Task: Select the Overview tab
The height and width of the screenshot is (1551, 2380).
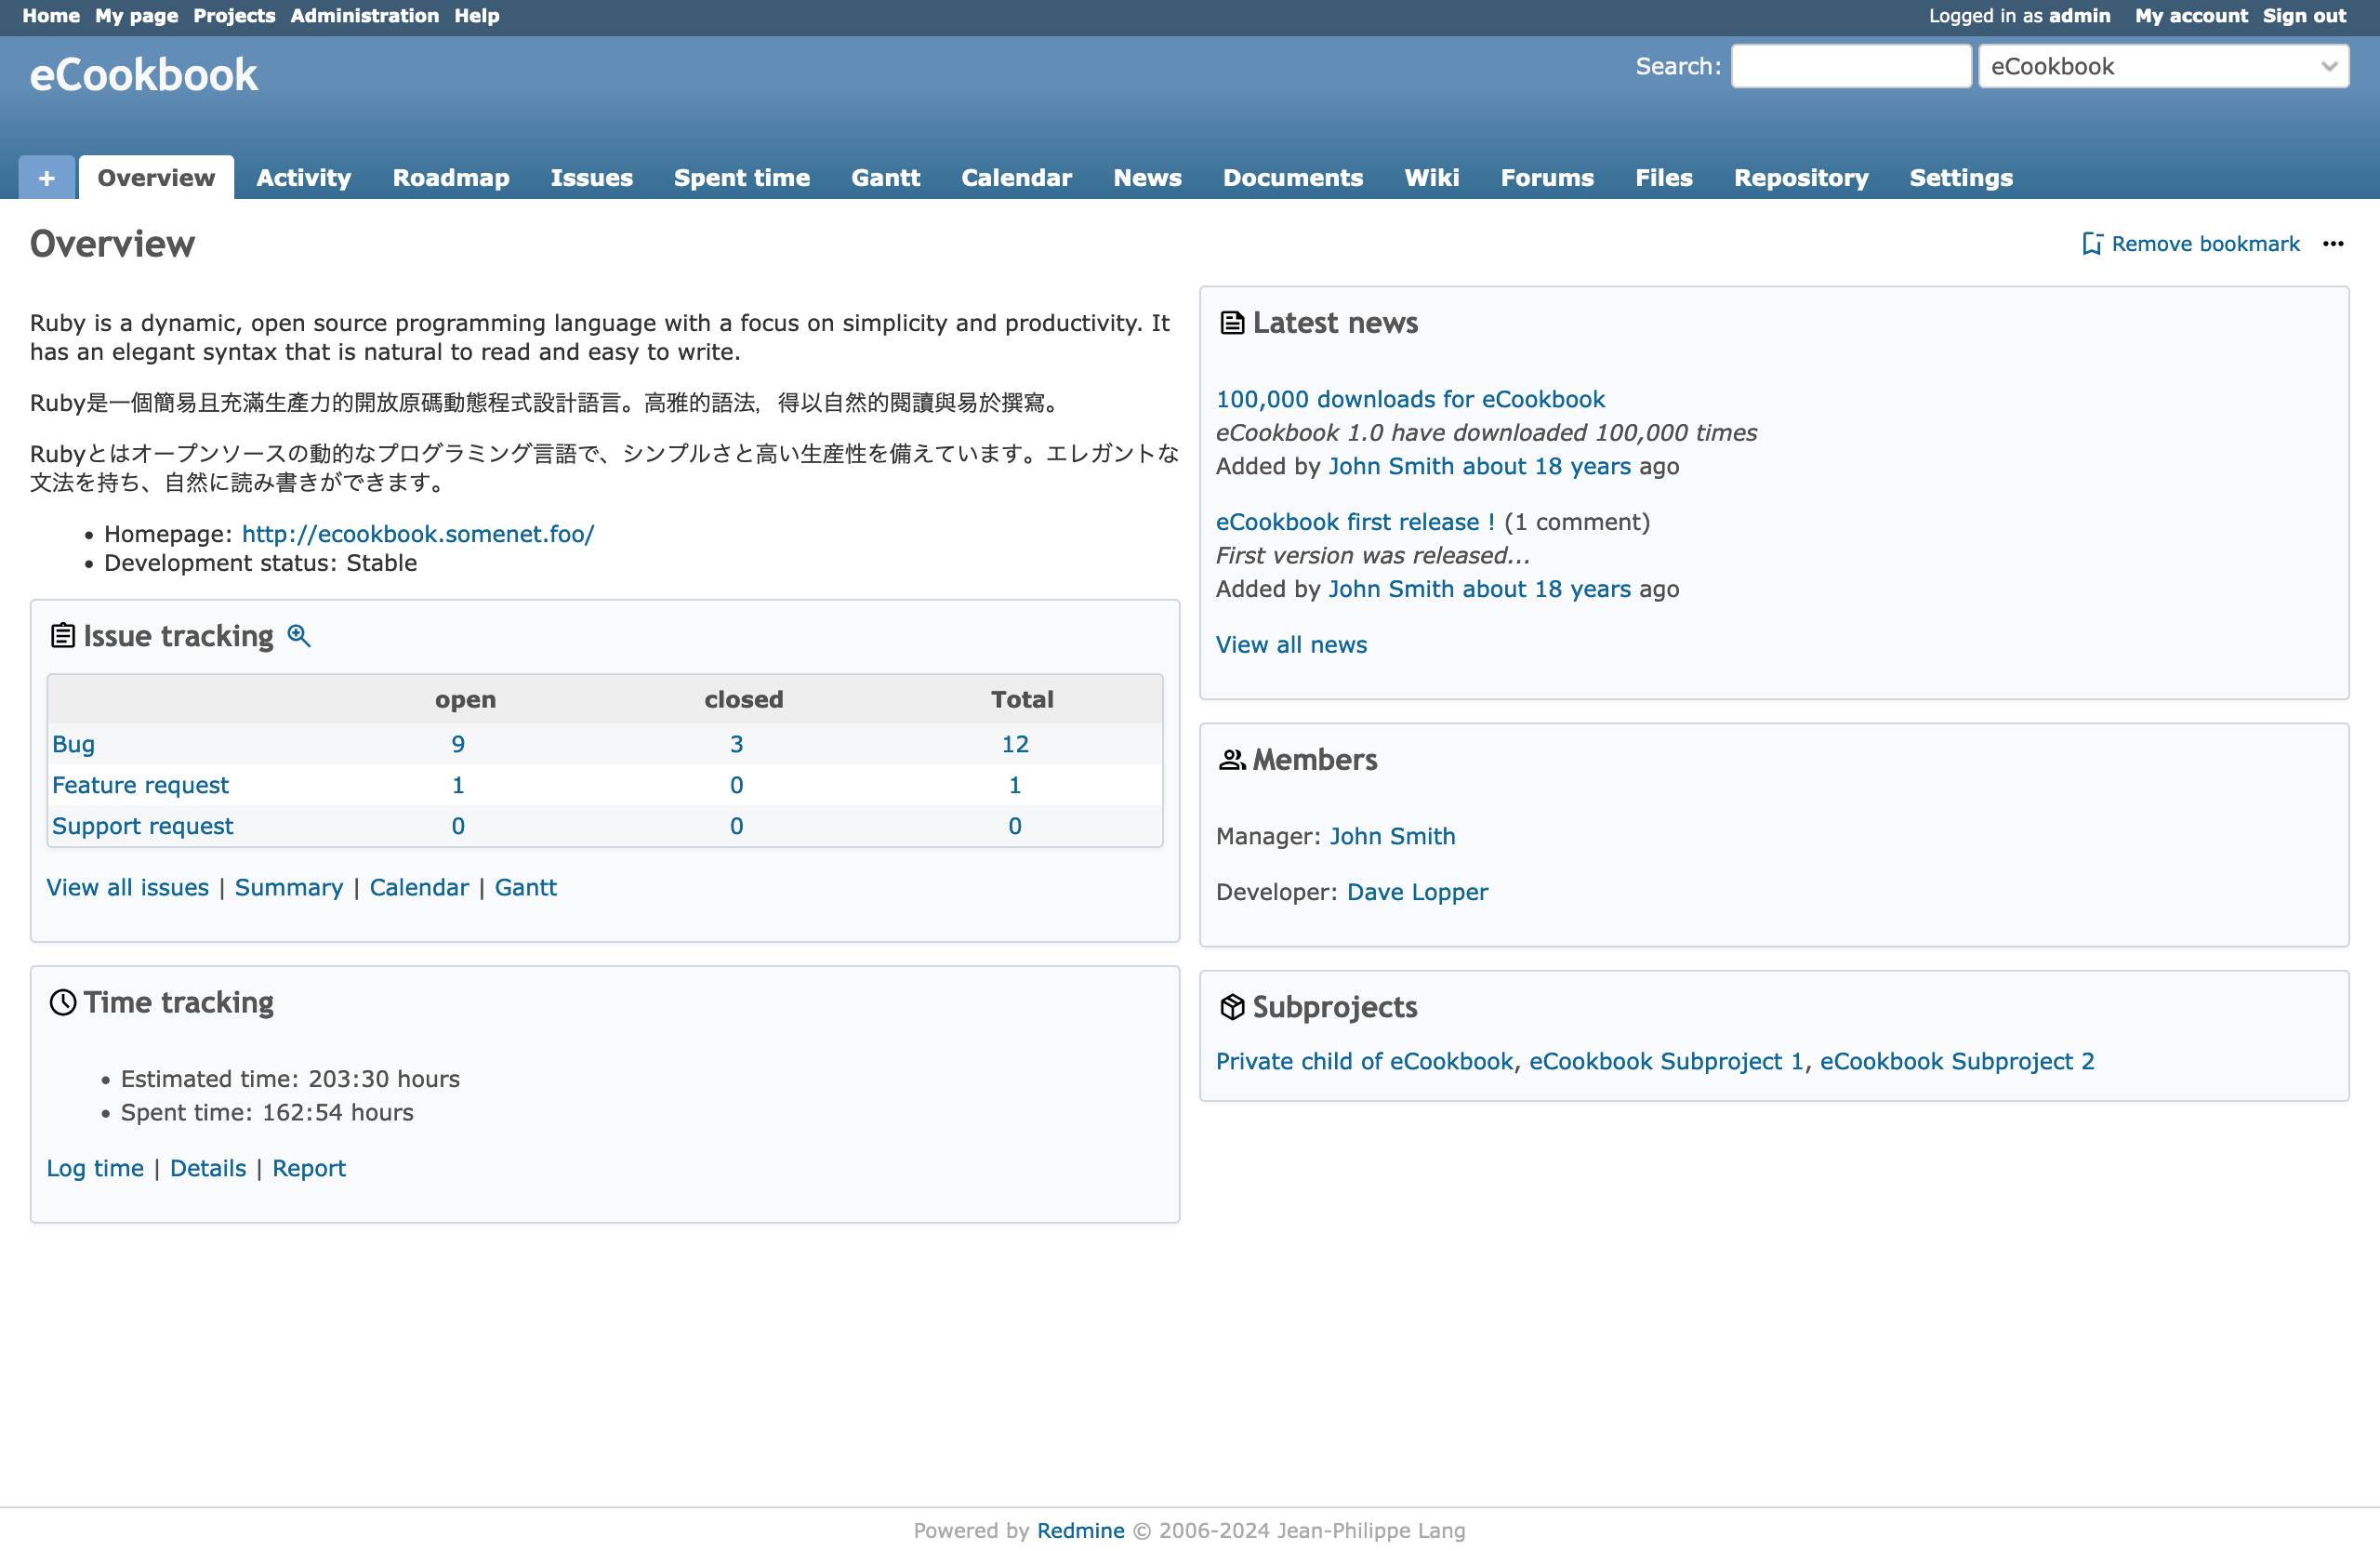Action: click(156, 178)
